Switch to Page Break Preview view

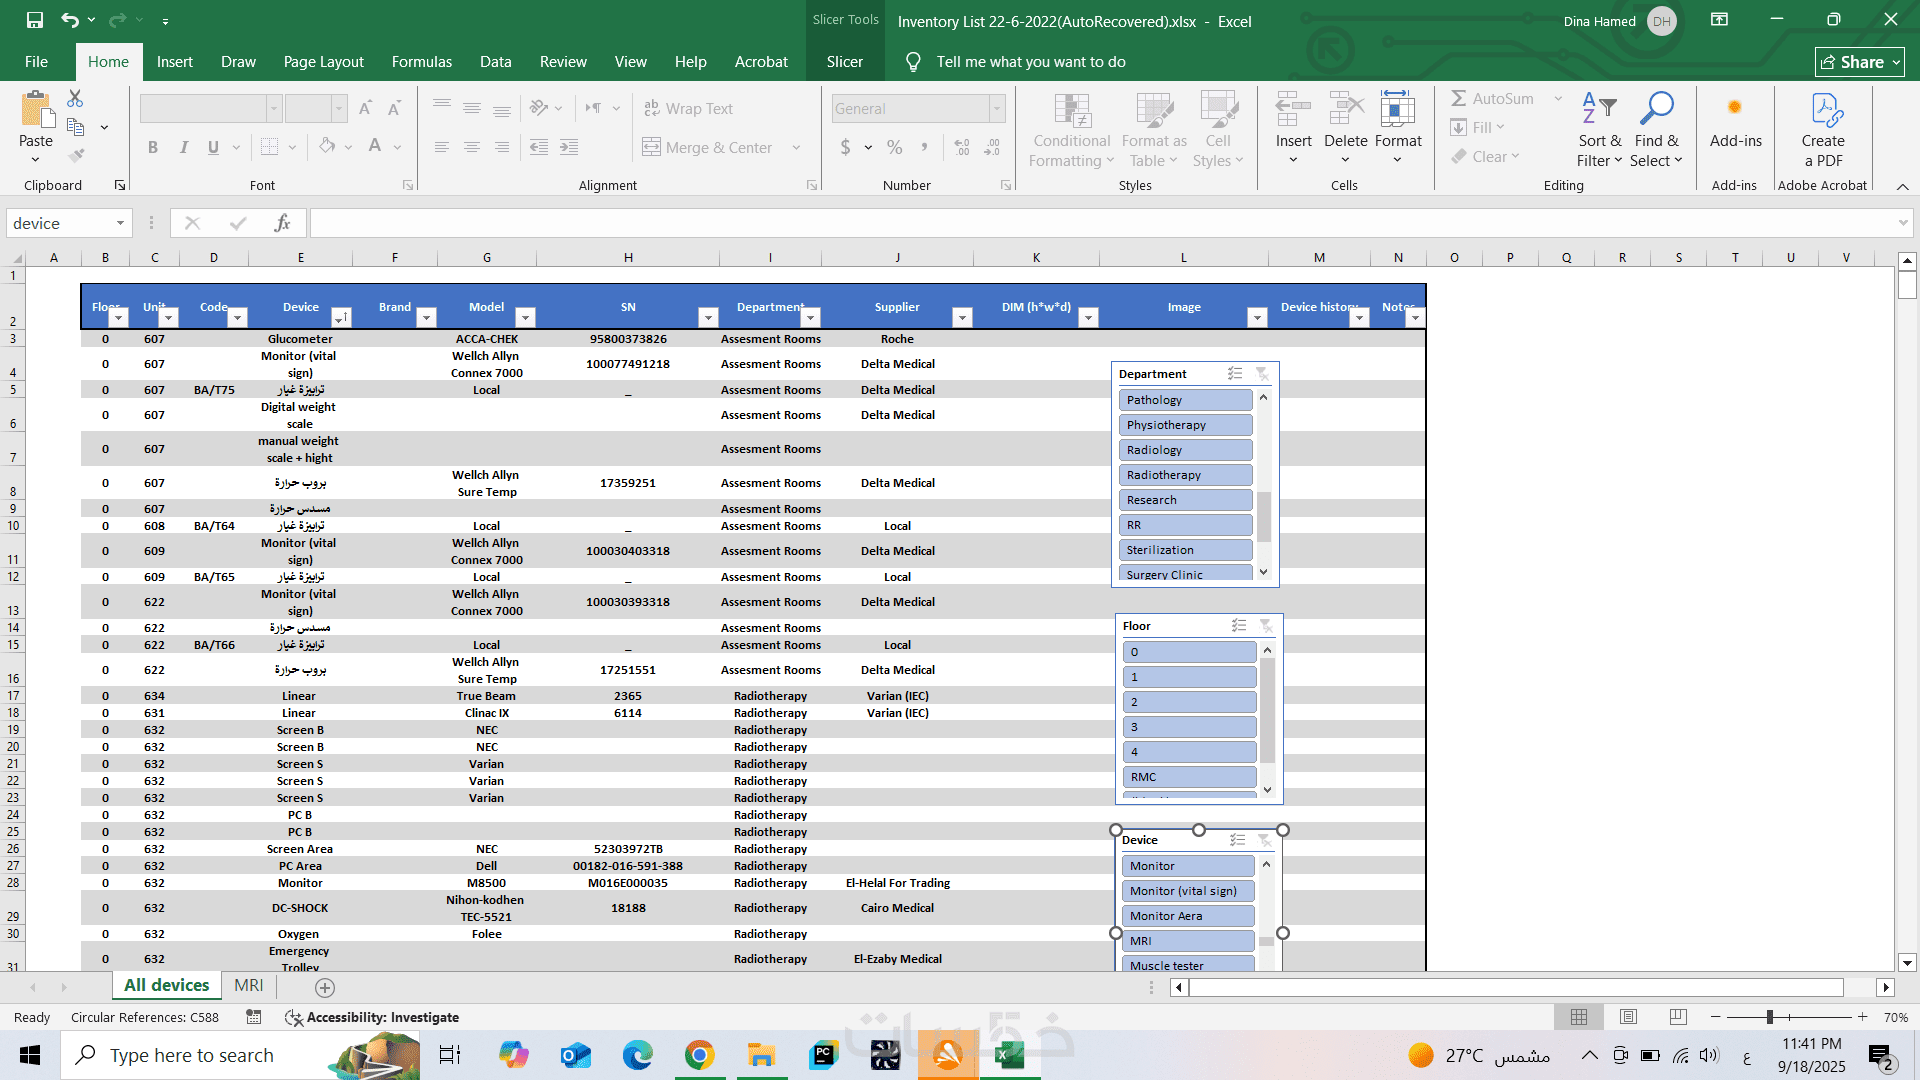click(1678, 1017)
